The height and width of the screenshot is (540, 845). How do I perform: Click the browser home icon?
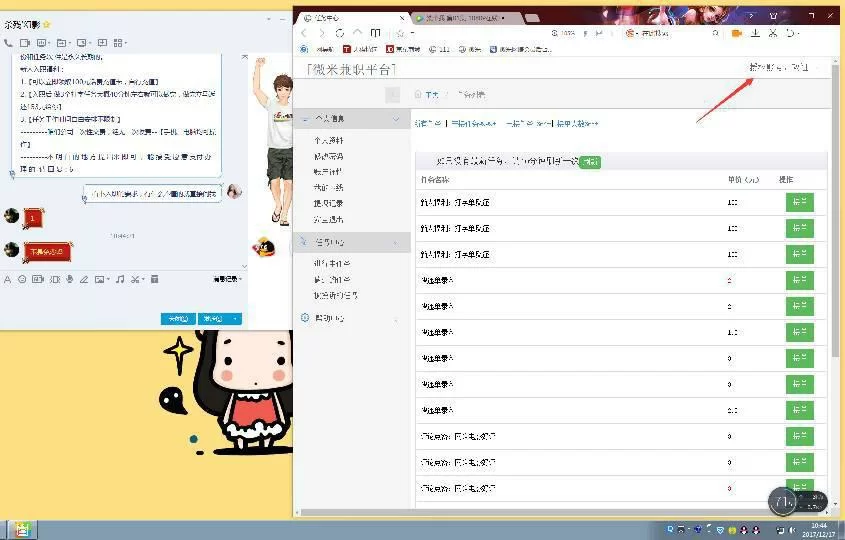[357, 33]
